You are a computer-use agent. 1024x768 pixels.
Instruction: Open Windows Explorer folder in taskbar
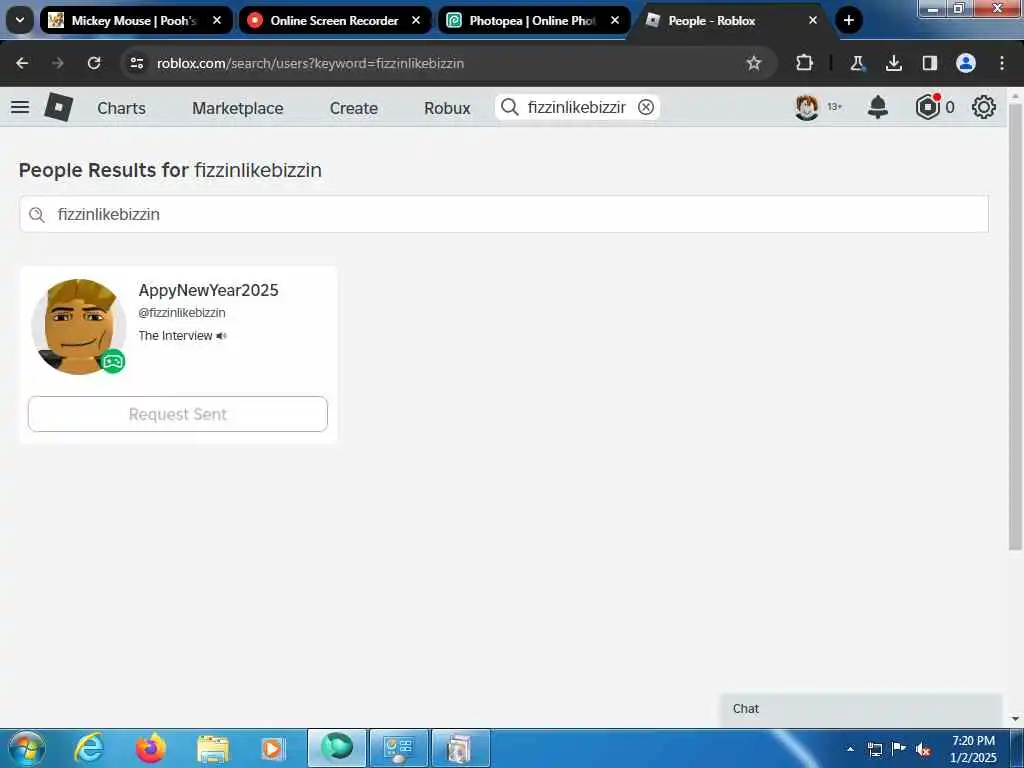[x=213, y=749]
